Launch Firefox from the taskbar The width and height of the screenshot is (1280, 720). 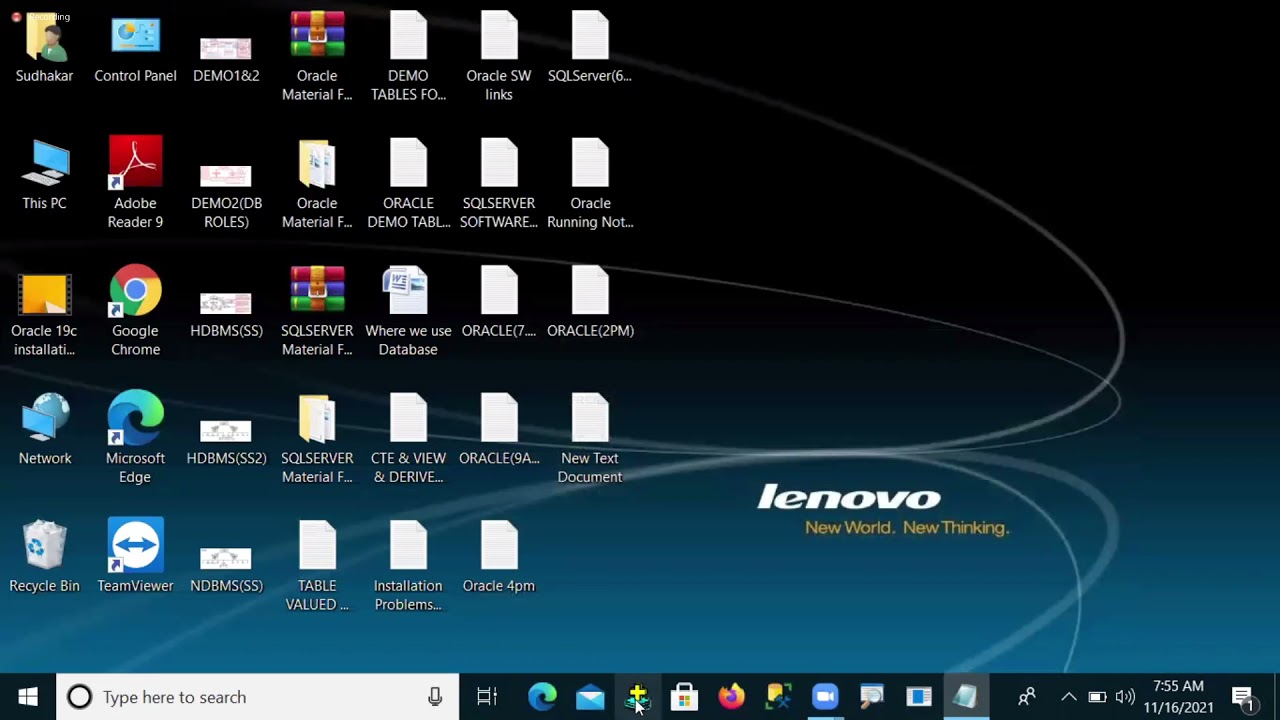pyautogui.click(x=731, y=697)
